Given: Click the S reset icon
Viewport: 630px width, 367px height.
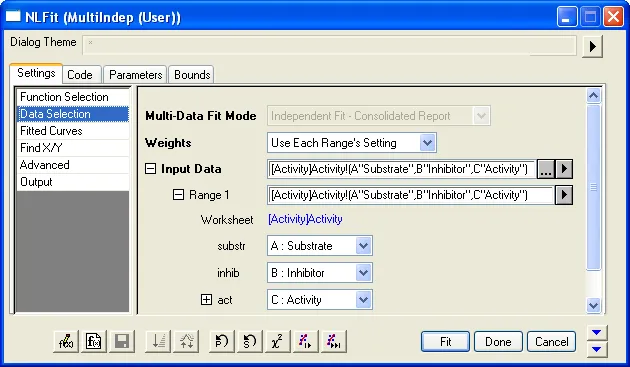Looking at the screenshot, I should pyautogui.click(x=250, y=342).
